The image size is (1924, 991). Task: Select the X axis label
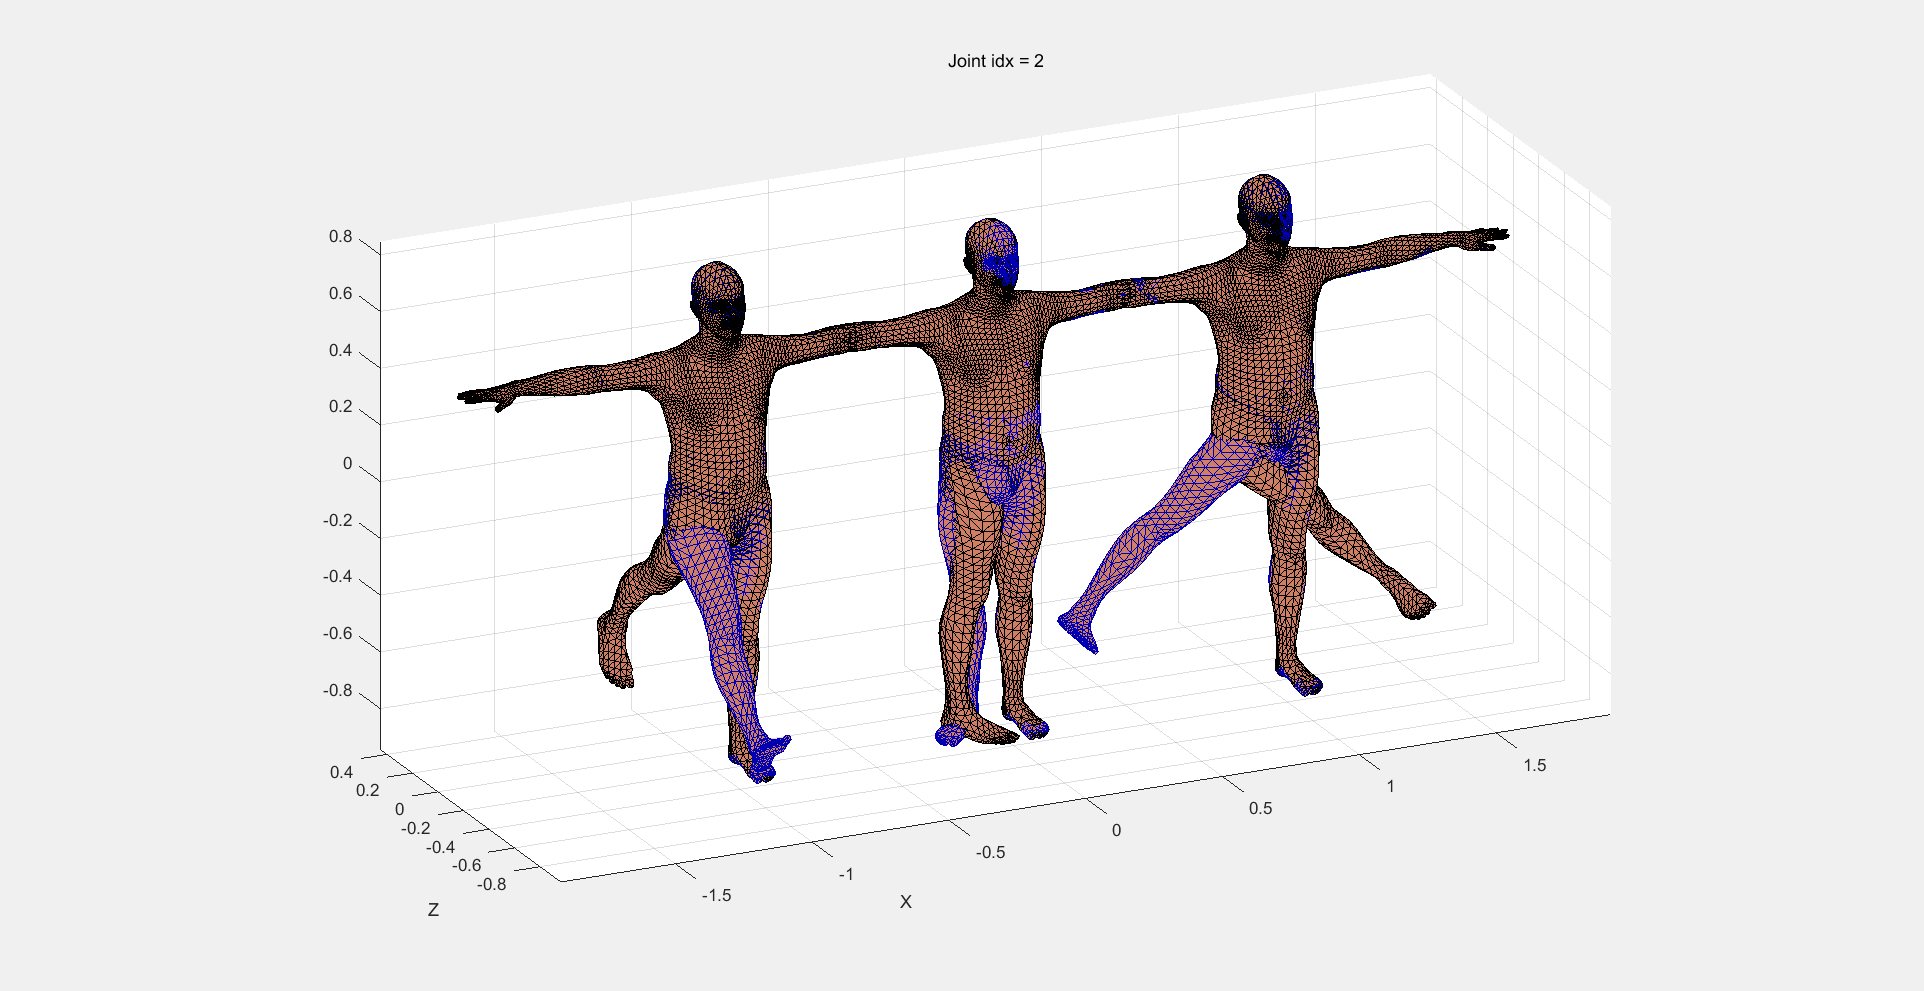[906, 902]
